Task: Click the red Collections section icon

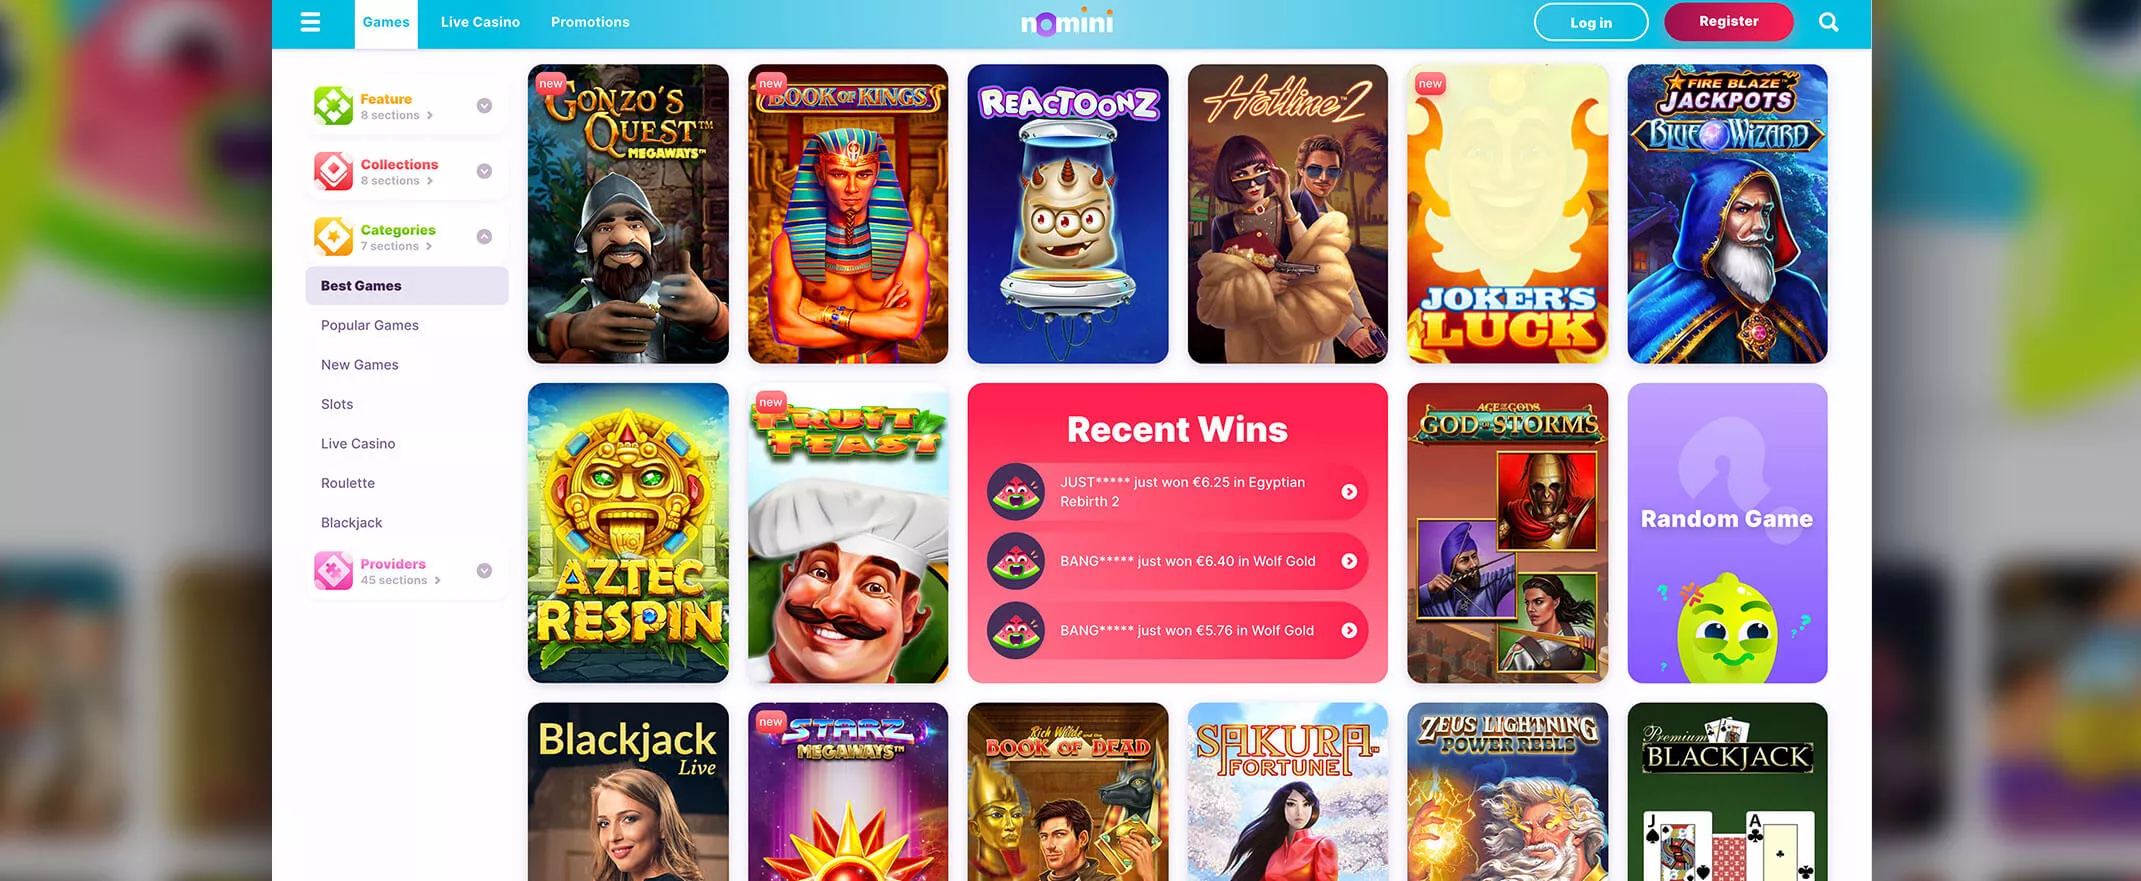Action: 333,171
